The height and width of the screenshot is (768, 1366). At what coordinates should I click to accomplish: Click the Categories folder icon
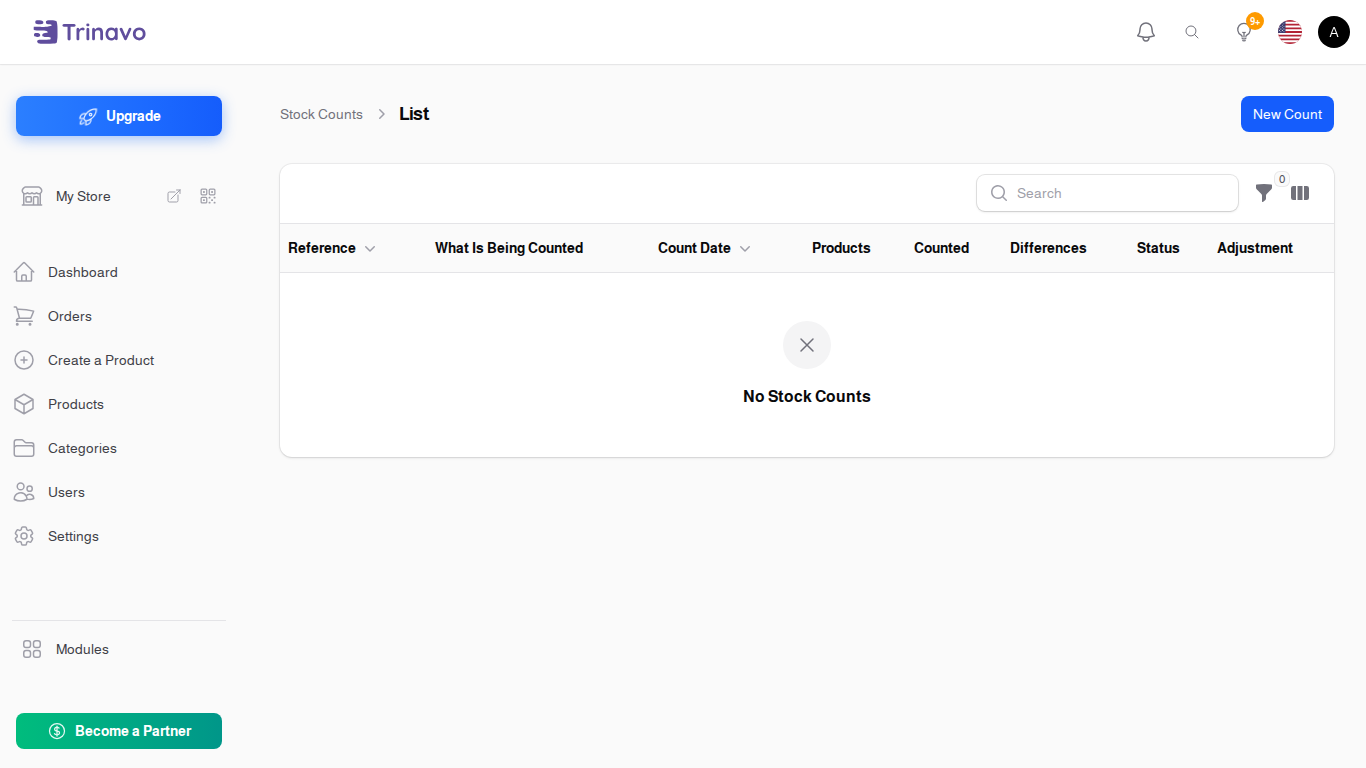(x=24, y=448)
